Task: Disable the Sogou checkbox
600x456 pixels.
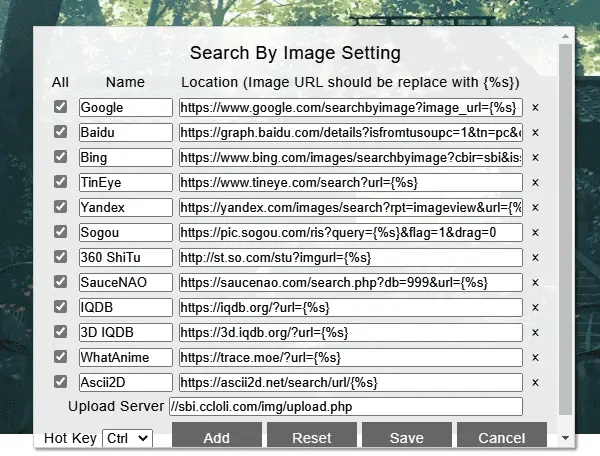Action: (60, 231)
